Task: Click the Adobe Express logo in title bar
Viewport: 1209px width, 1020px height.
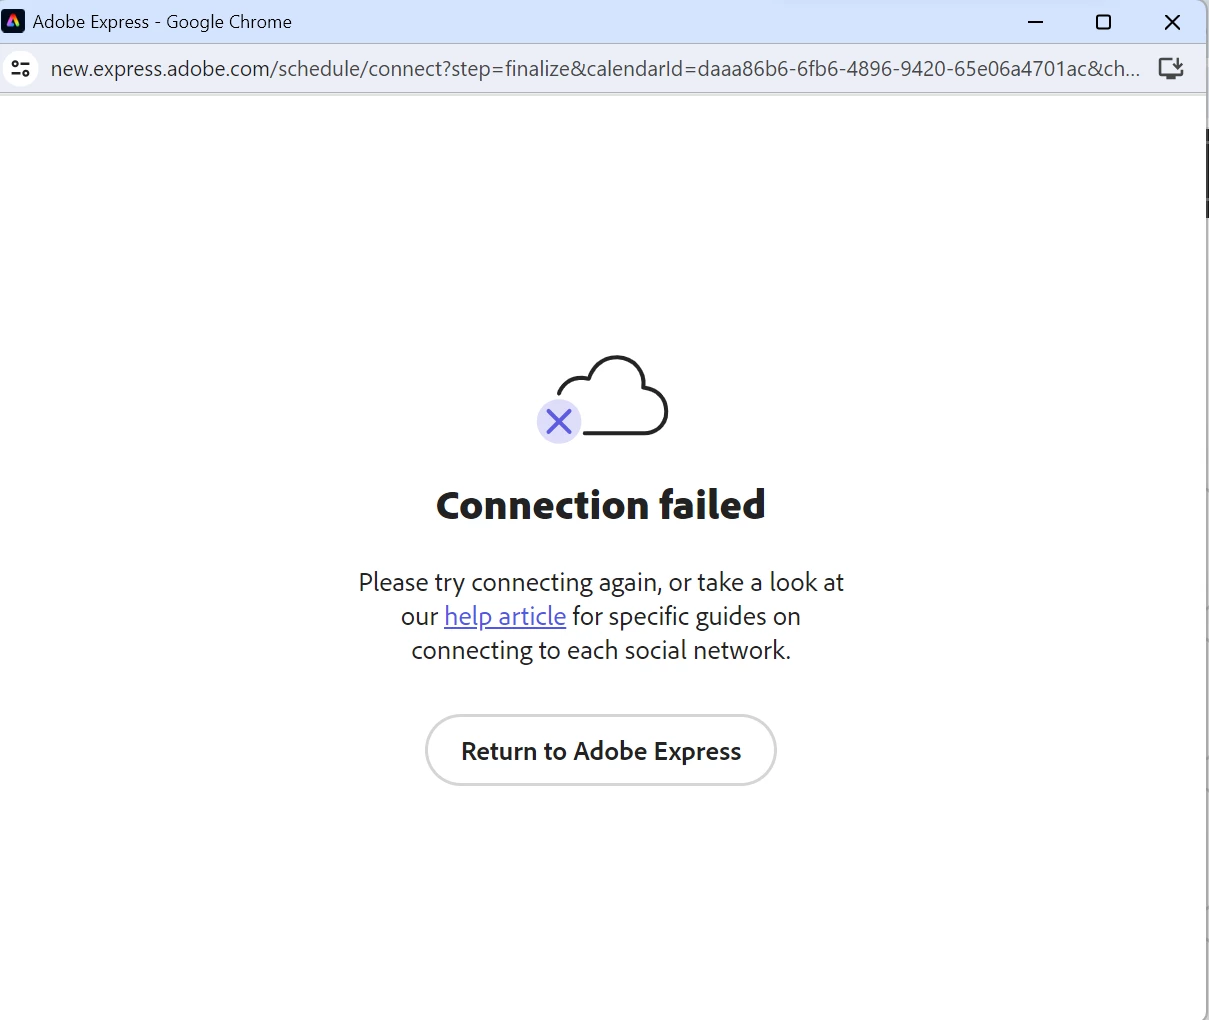Action: point(14,21)
